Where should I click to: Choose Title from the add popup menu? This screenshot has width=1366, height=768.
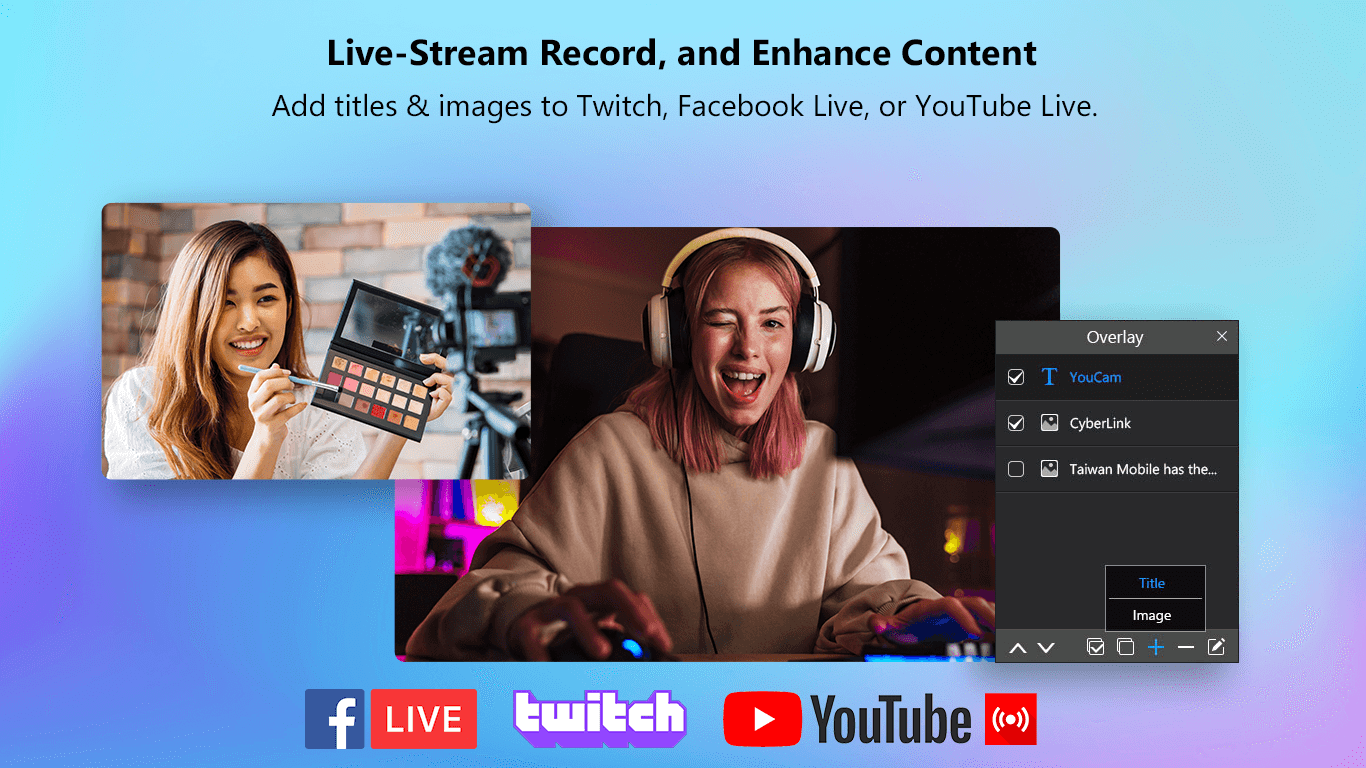point(1152,583)
